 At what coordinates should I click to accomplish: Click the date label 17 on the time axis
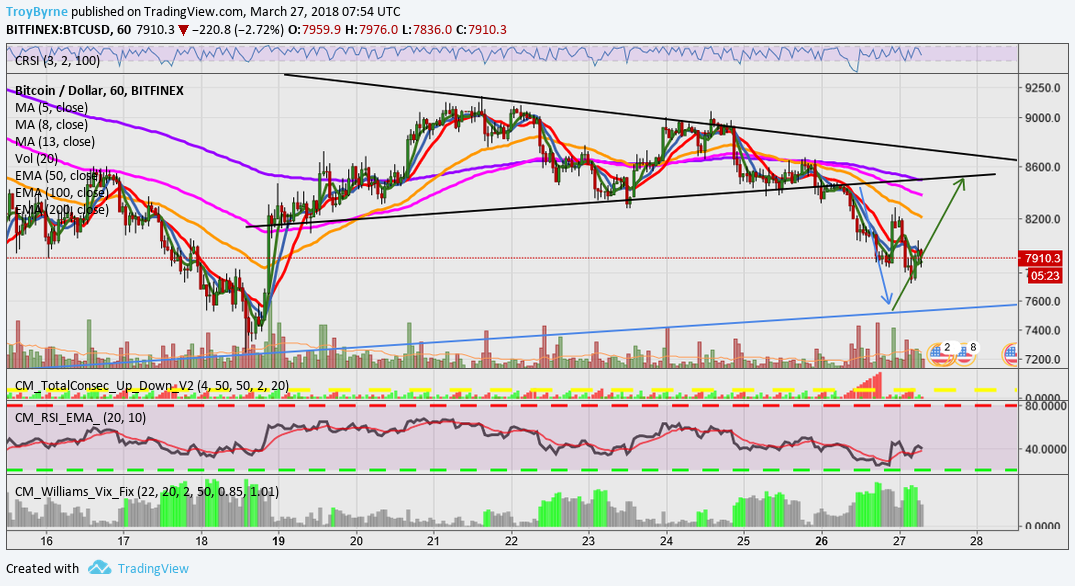[x=123, y=540]
